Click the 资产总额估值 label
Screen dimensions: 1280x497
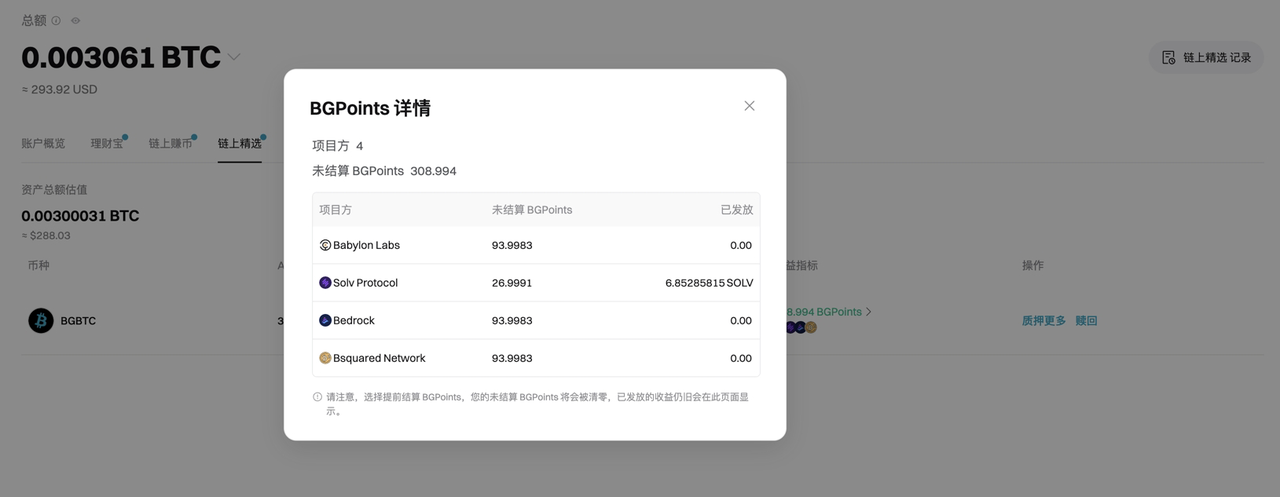pyautogui.click(x=55, y=190)
